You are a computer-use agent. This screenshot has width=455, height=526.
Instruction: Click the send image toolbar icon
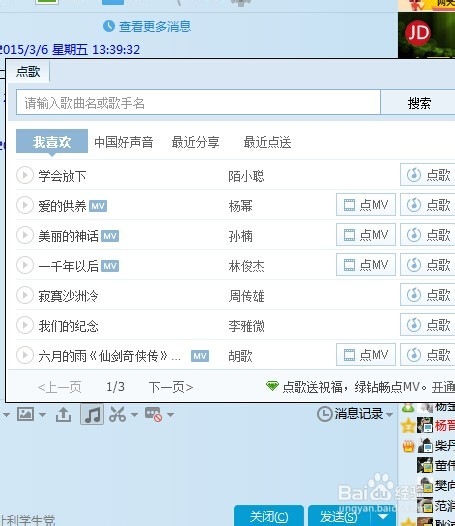tap(26, 414)
